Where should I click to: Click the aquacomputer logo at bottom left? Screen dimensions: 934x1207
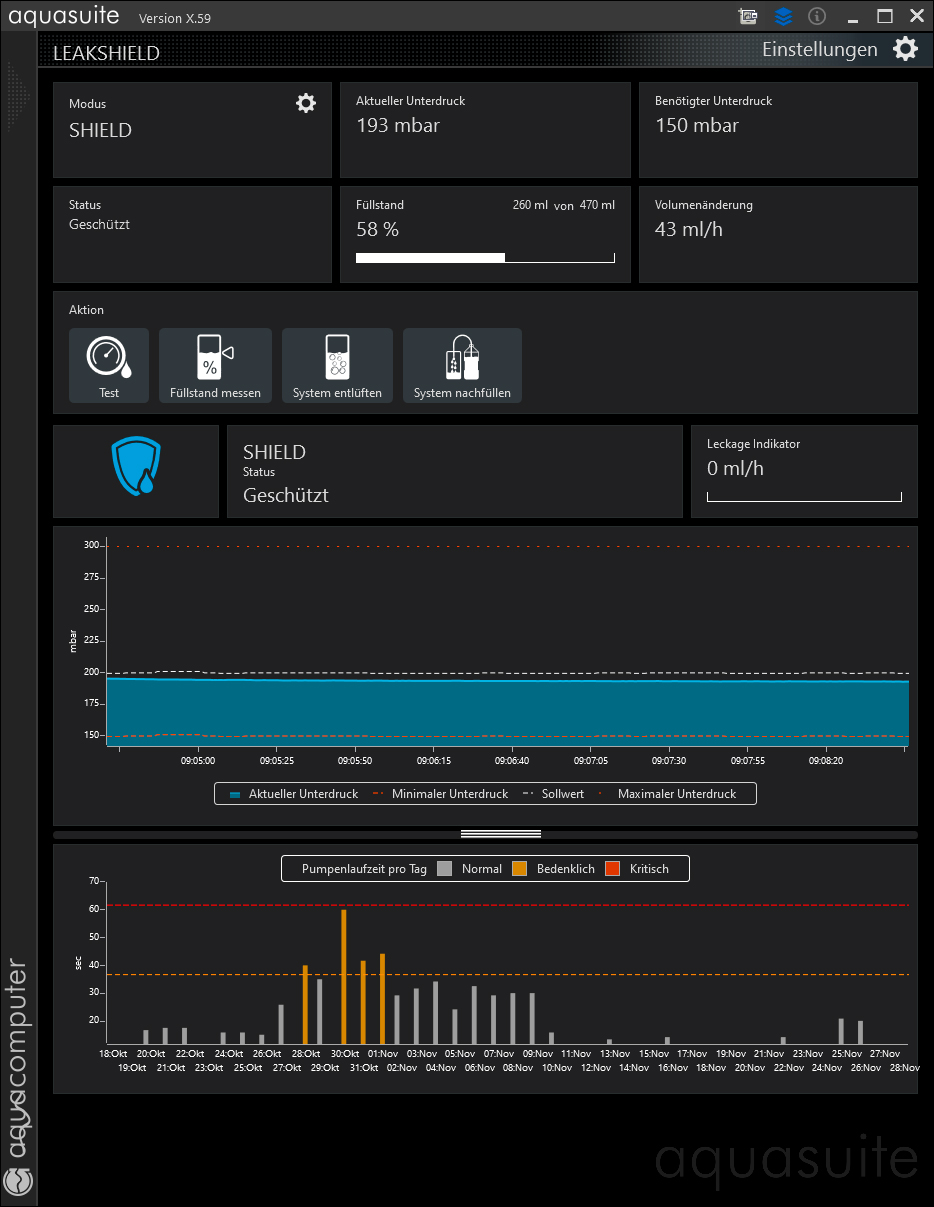click(19, 1180)
